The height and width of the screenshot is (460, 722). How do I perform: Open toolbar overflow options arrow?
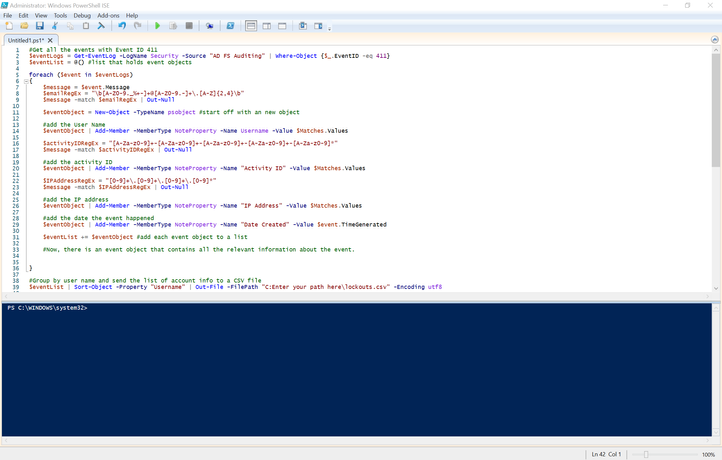pos(329,29)
